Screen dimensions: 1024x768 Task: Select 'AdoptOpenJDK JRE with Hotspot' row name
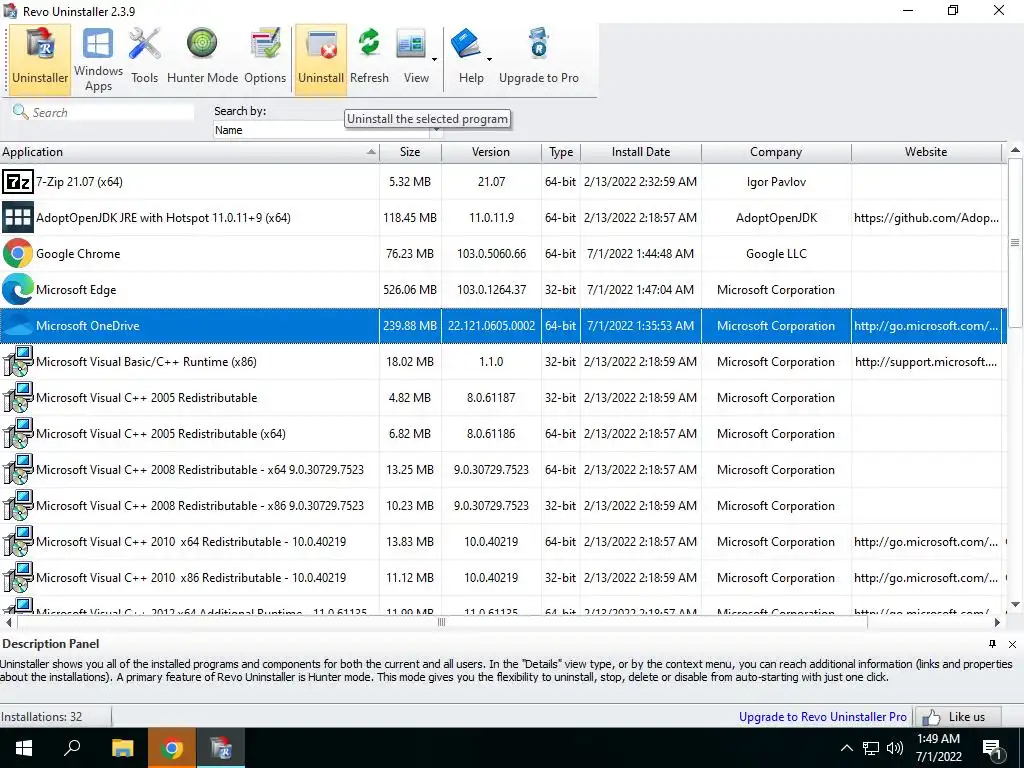(x=163, y=217)
